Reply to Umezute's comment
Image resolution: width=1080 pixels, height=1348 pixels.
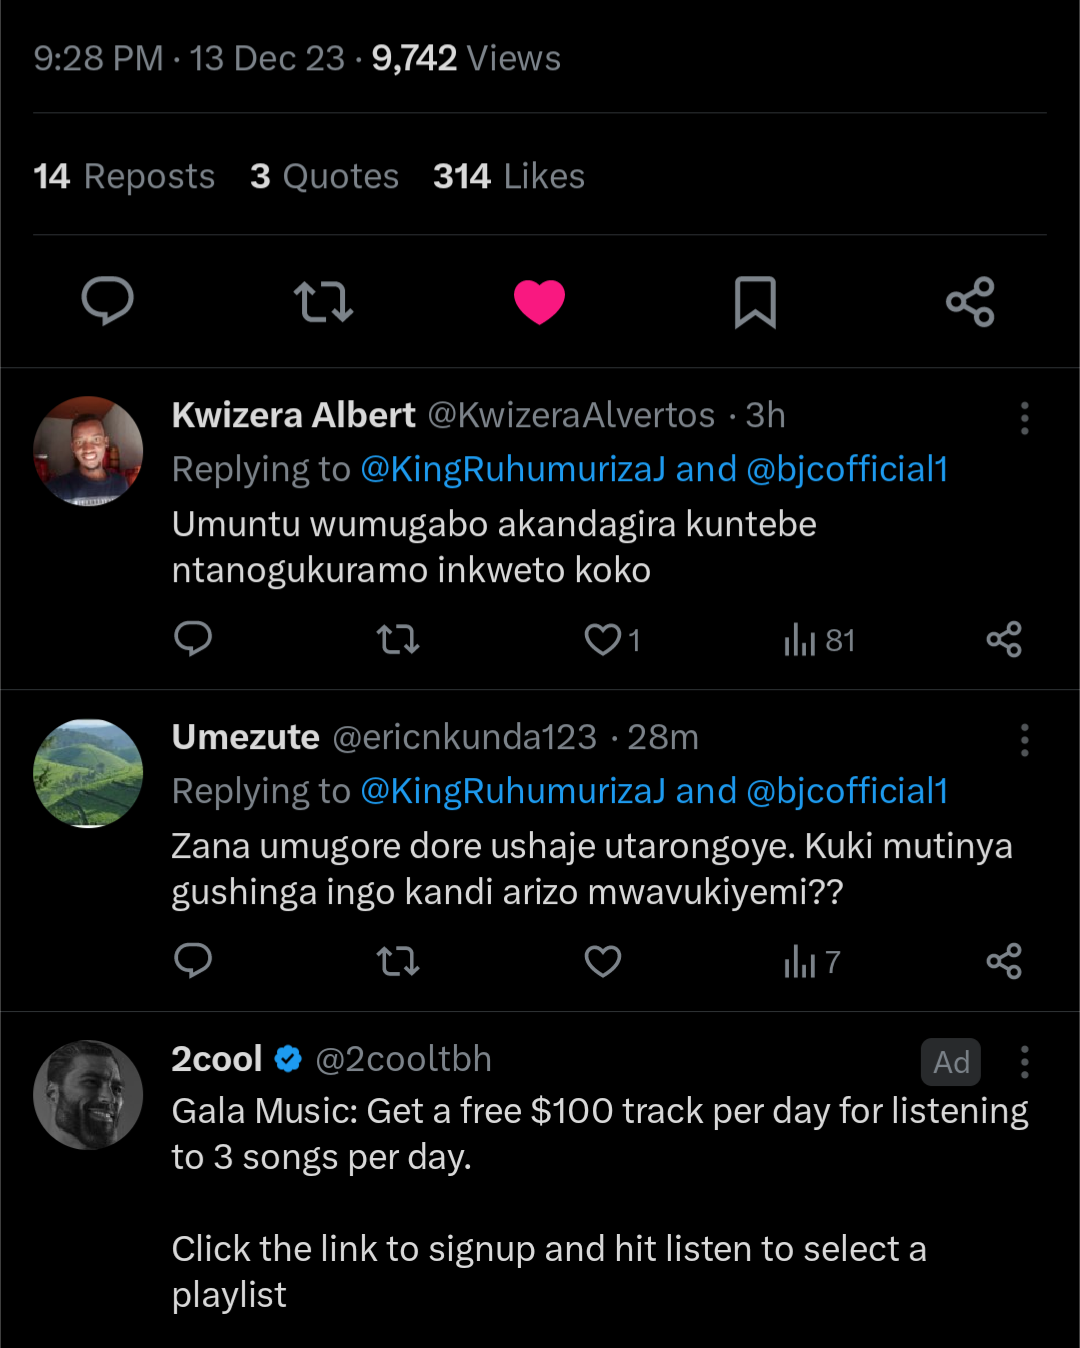tap(193, 961)
